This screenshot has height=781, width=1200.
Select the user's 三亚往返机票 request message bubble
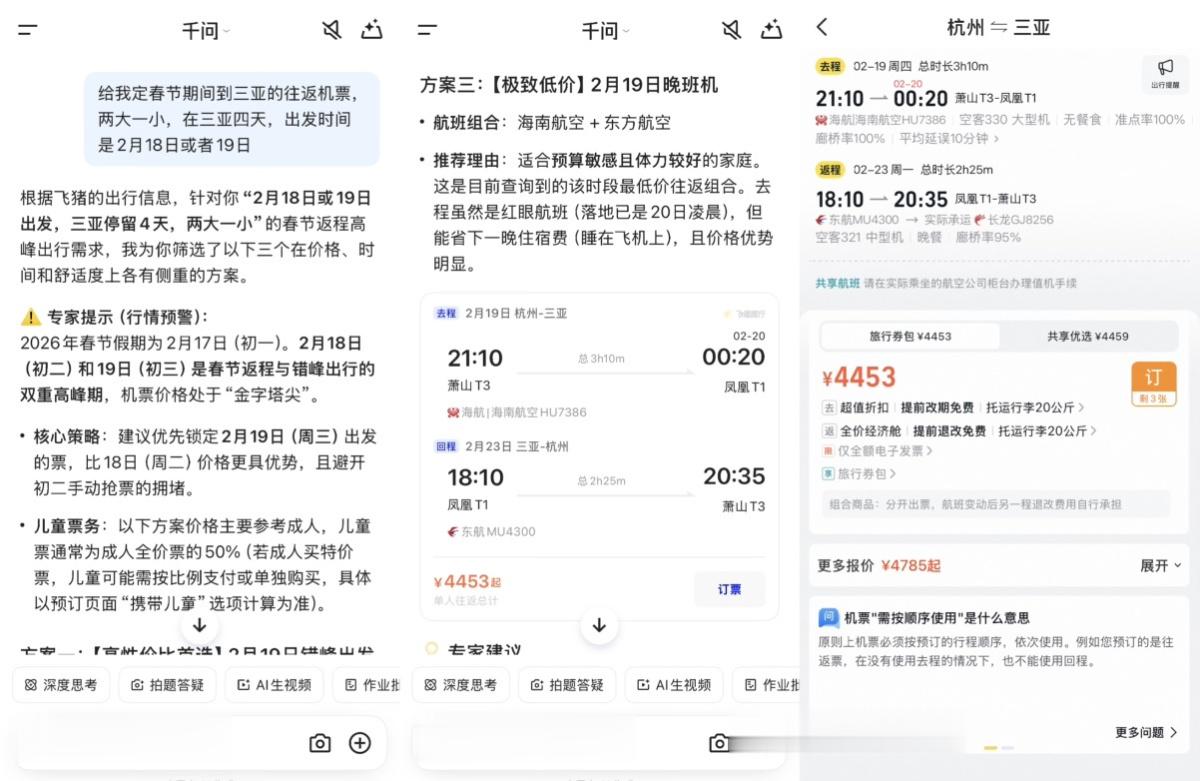[231, 119]
